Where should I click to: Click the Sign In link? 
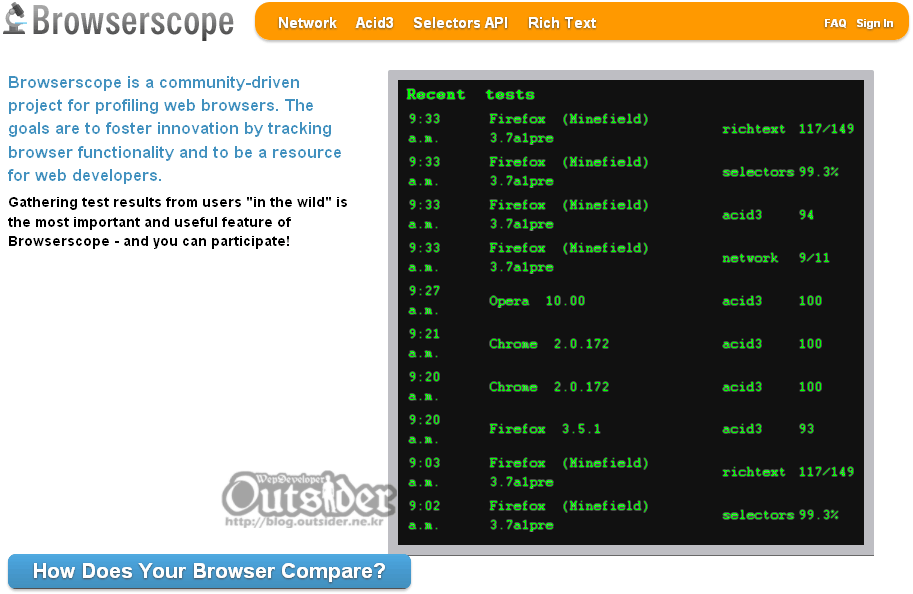pyautogui.click(x=874, y=23)
